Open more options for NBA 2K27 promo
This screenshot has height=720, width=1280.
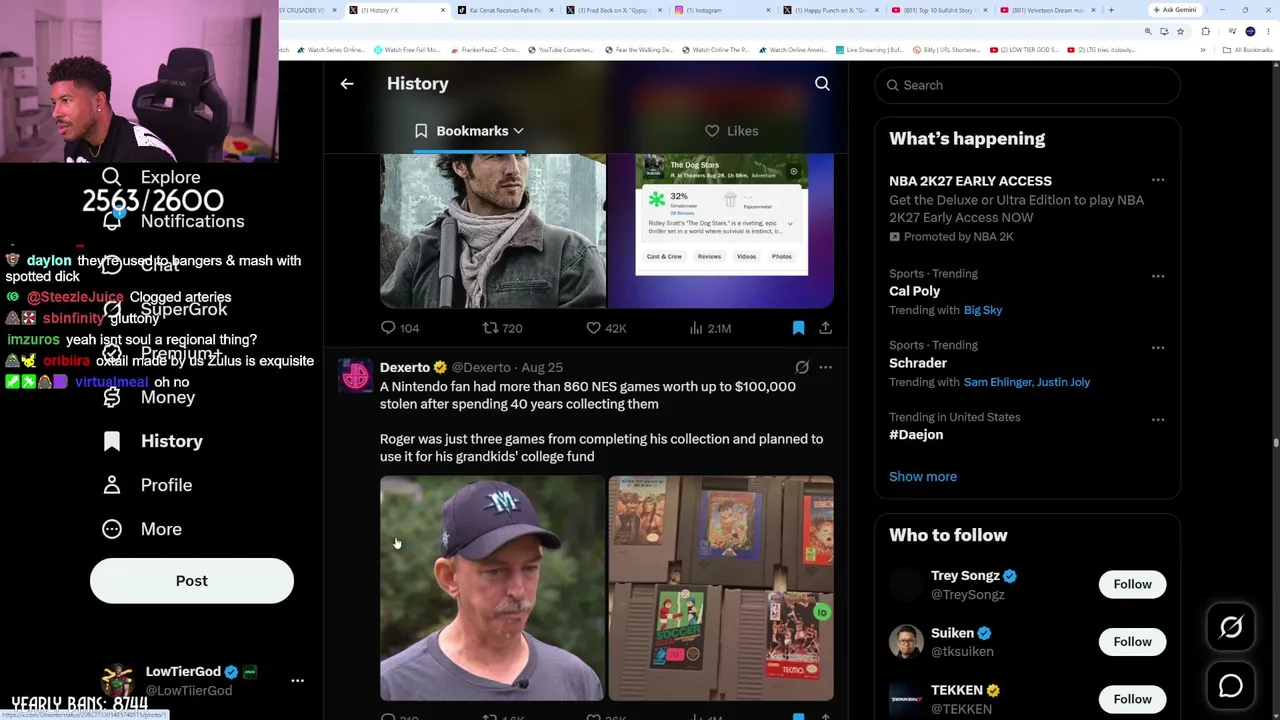coord(1158,180)
